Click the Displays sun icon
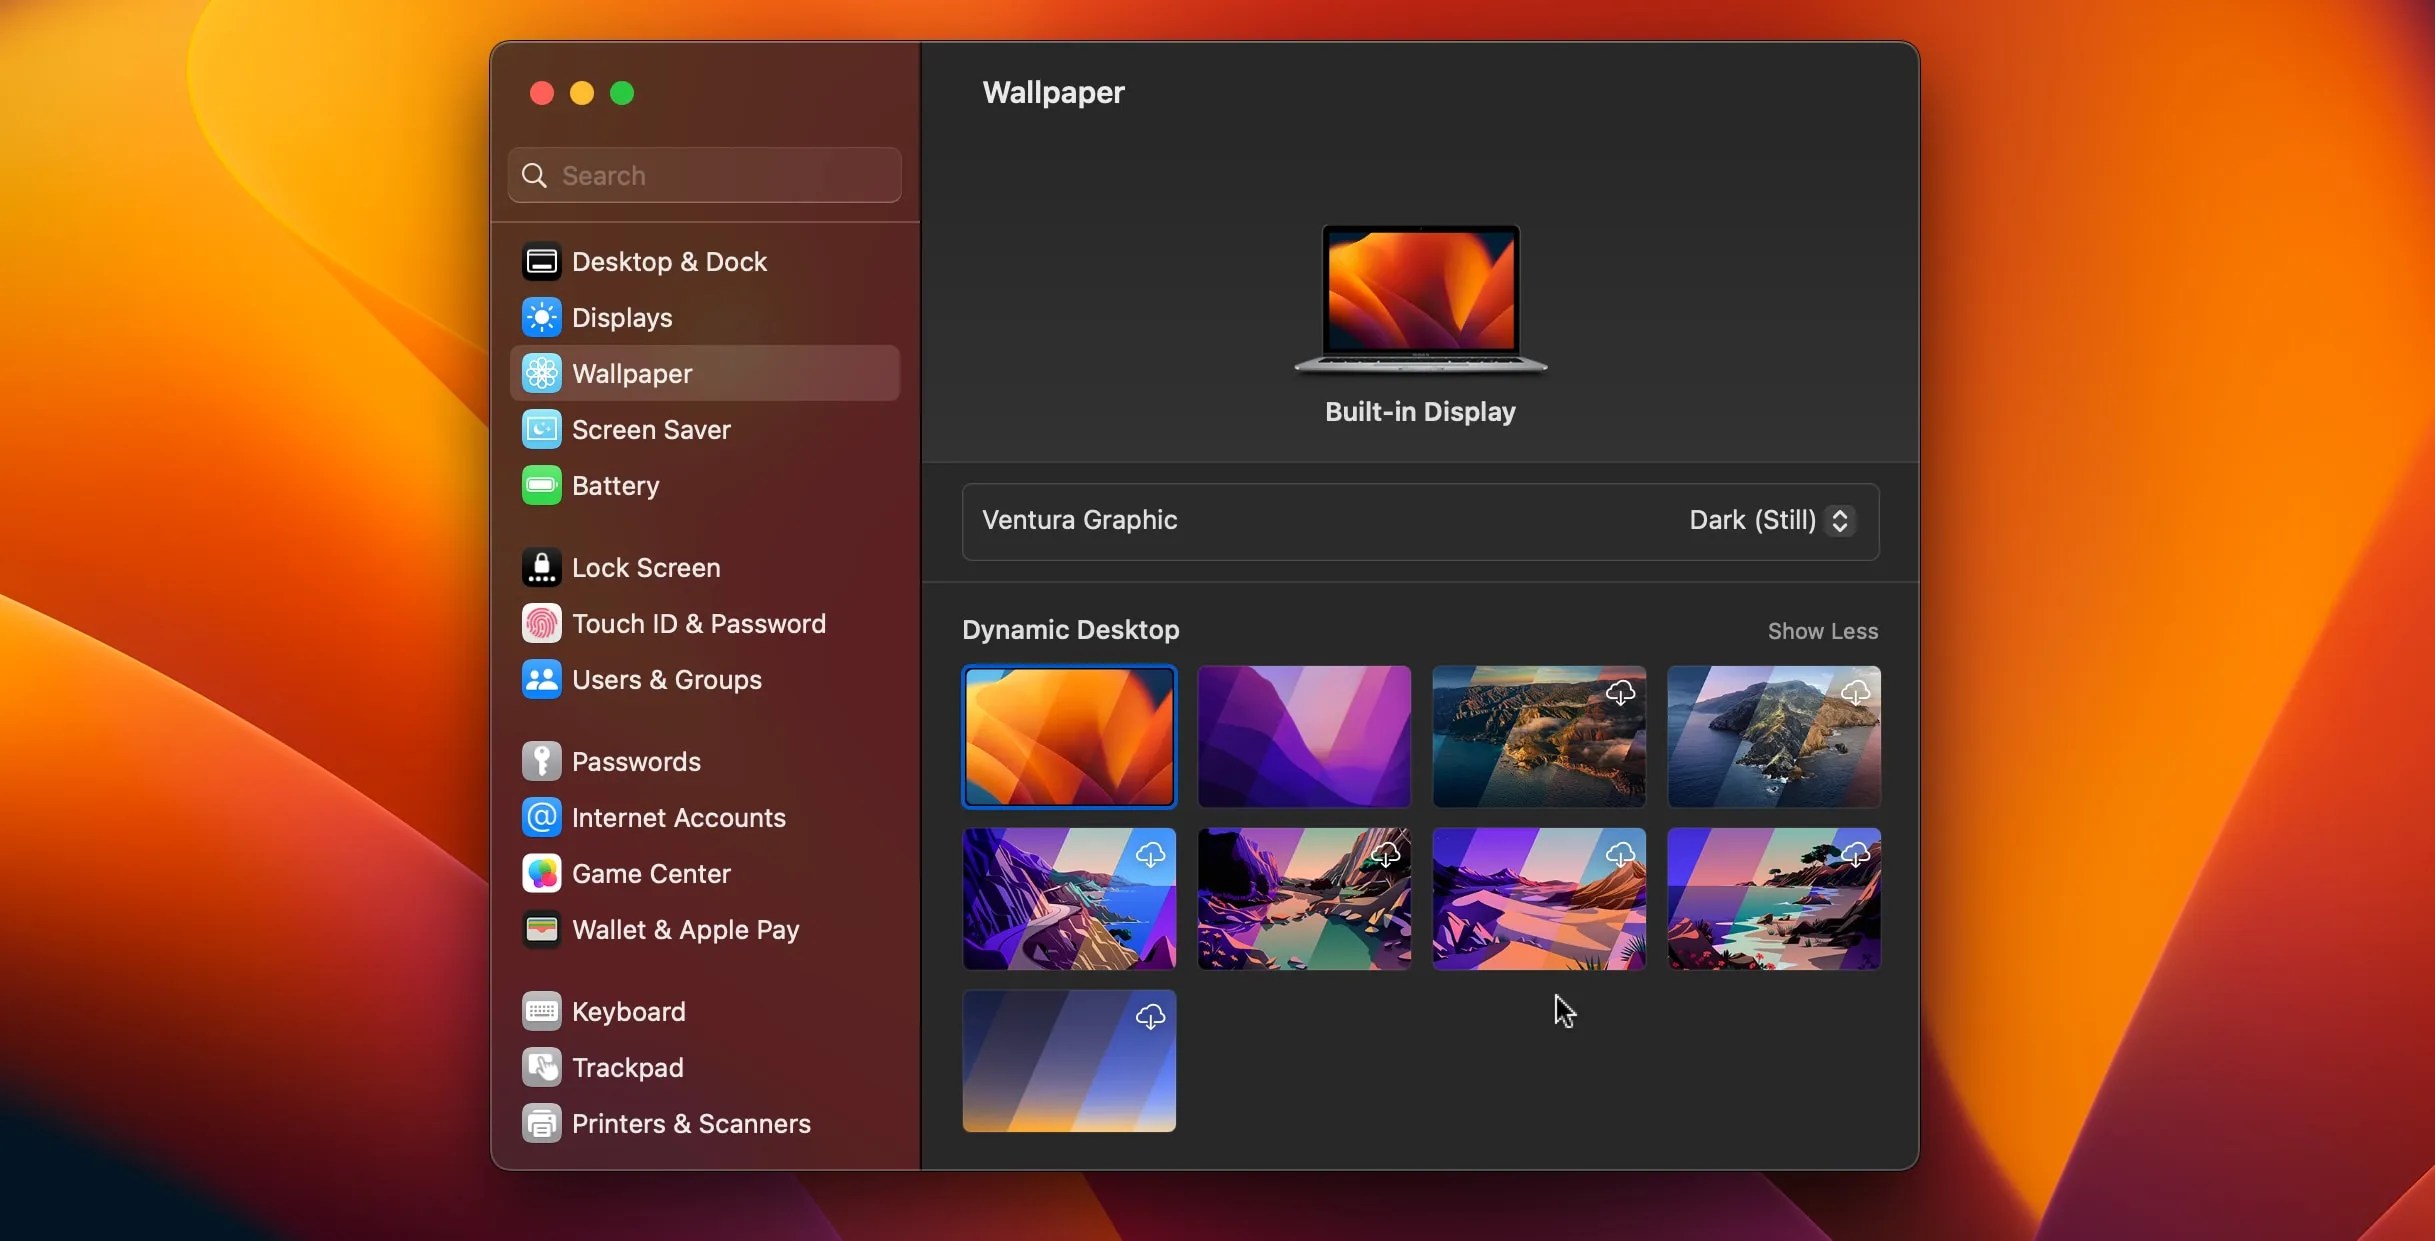 [x=541, y=318]
